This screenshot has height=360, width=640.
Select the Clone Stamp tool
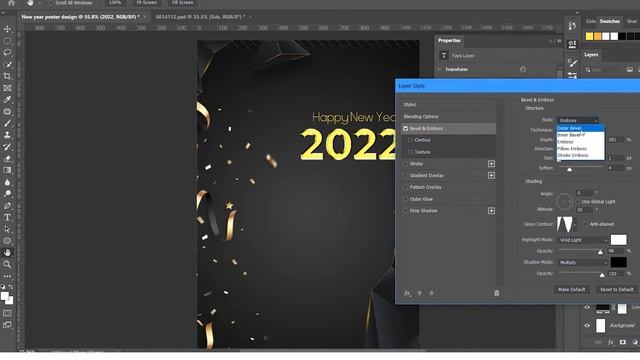7,135
